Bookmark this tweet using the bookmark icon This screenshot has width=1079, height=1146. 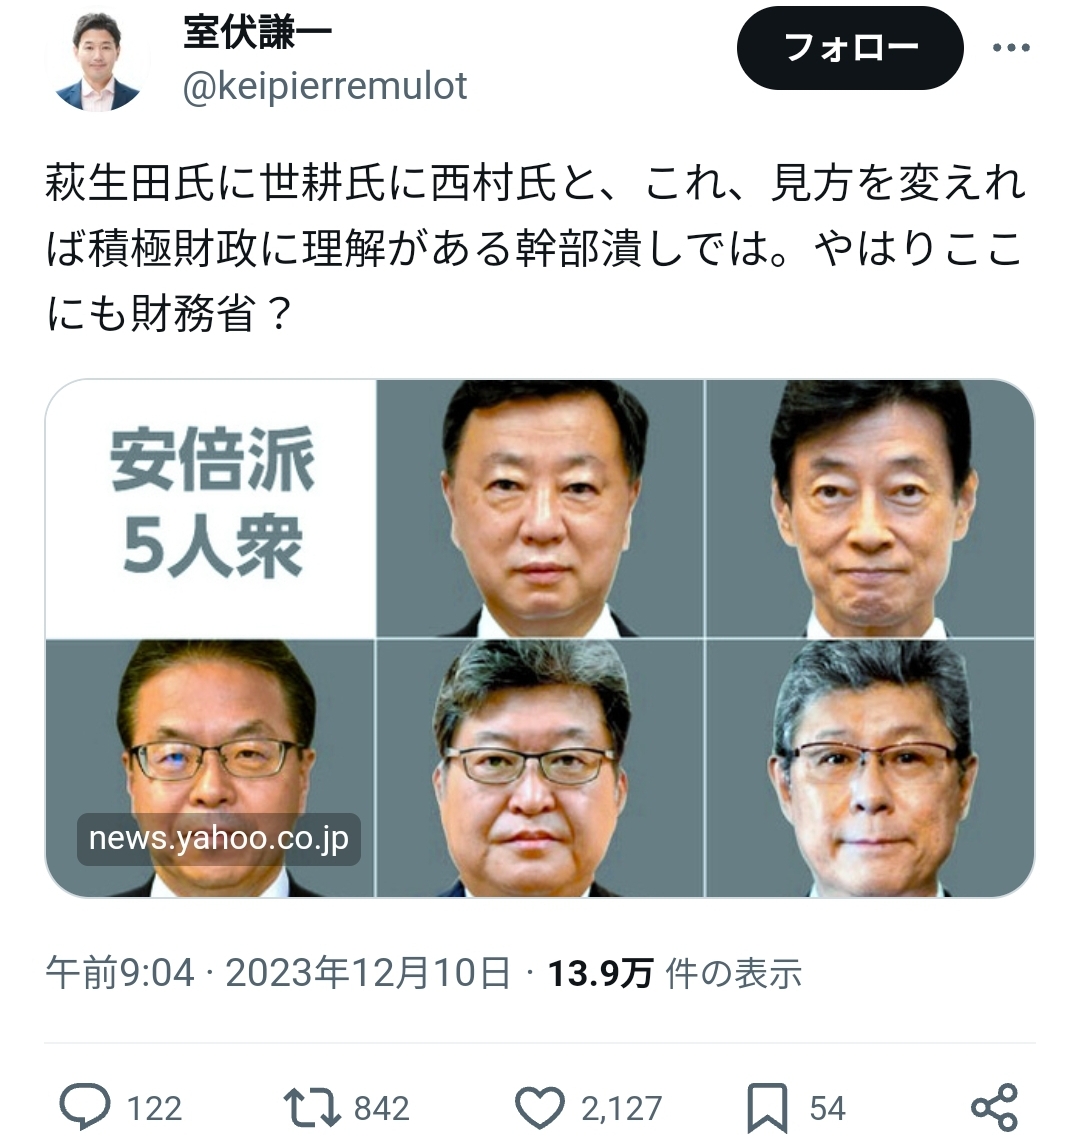pyautogui.click(x=767, y=1108)
